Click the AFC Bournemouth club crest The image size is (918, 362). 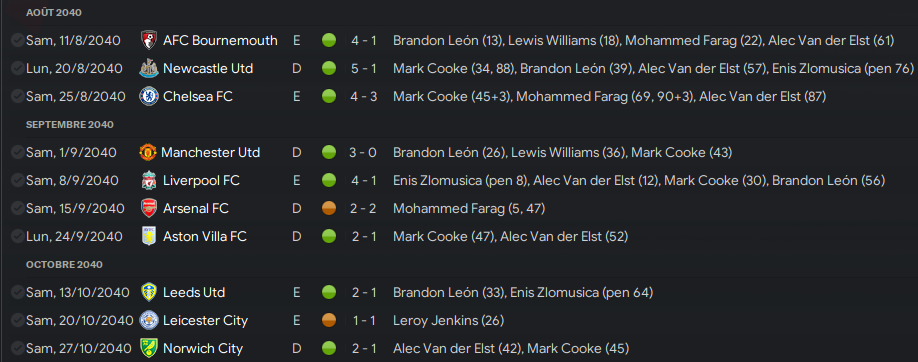pyautogui.click(x=149, y=40)
